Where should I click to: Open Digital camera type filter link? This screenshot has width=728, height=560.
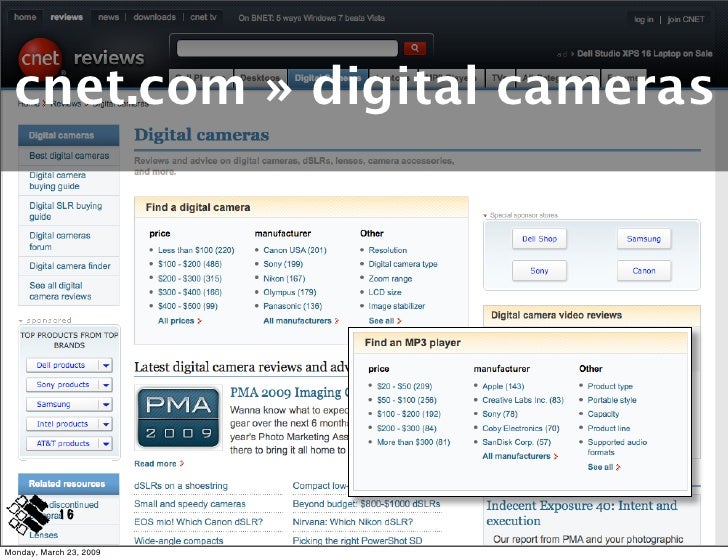point(403,264)
